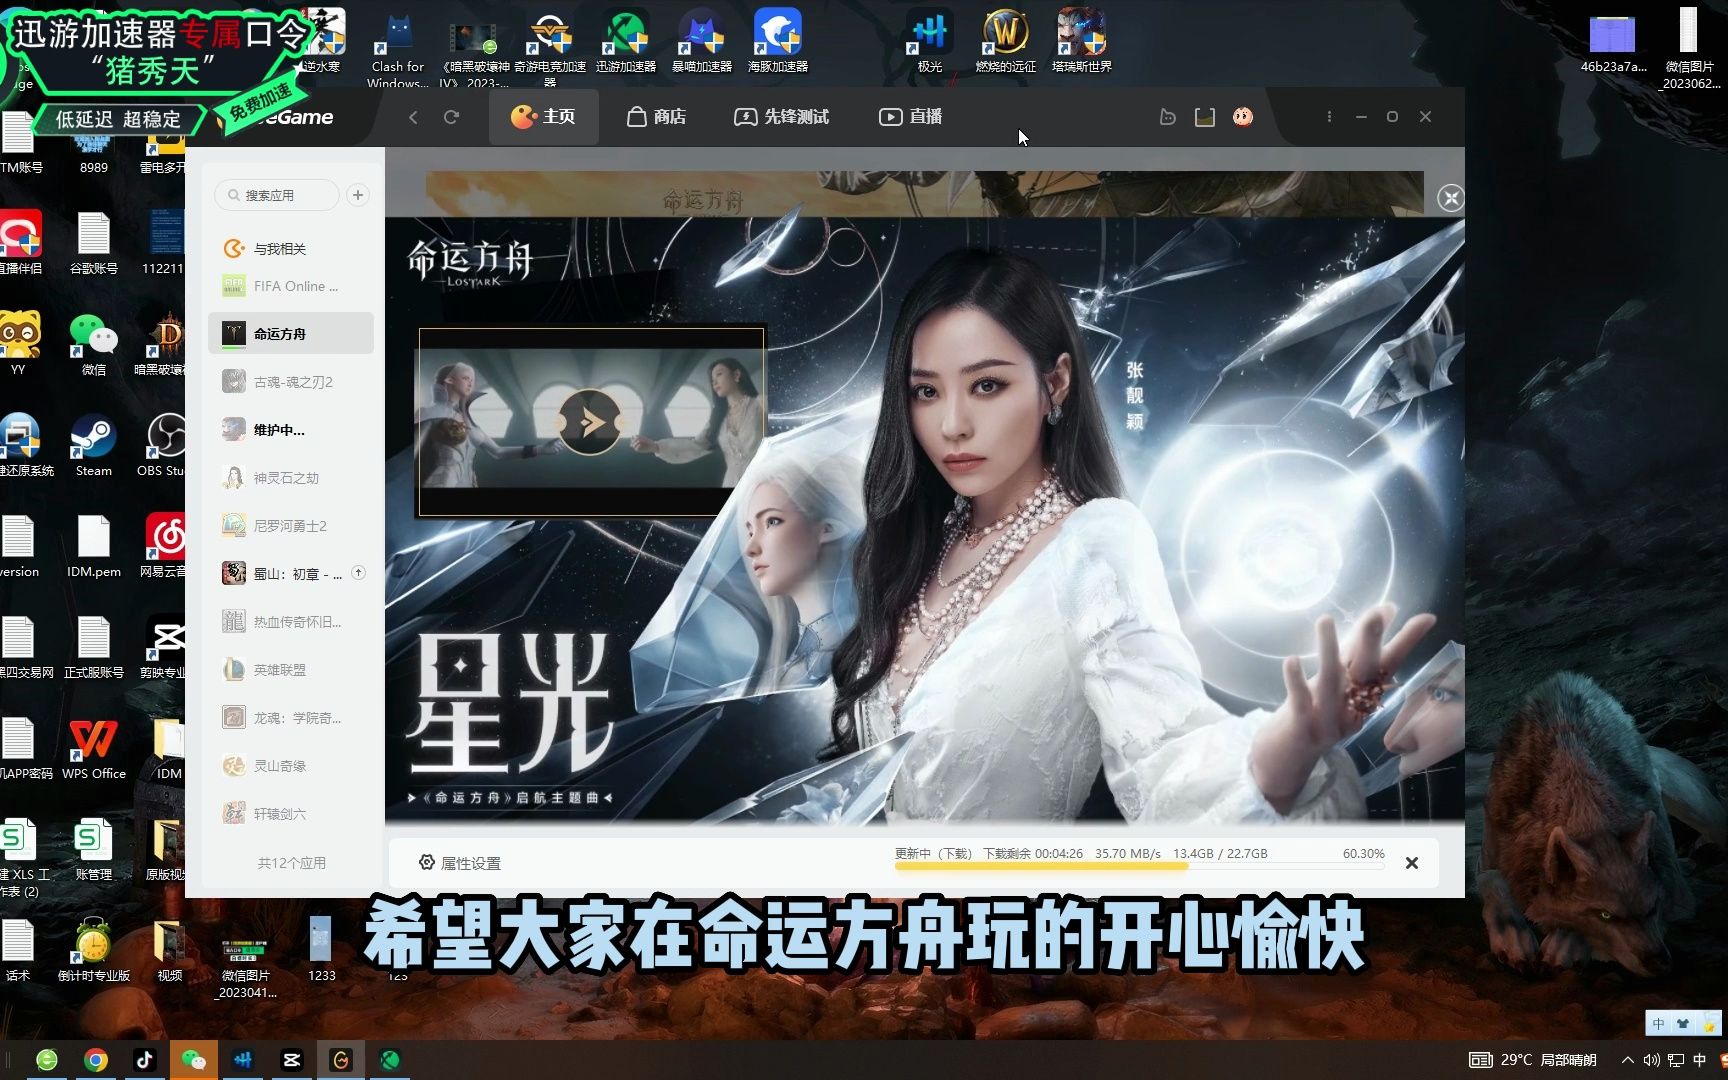The width and height of the screenshot is (1728, 1080).
Task: Select 龙魂: 学院奇 game entry
Action: [291, 717]
